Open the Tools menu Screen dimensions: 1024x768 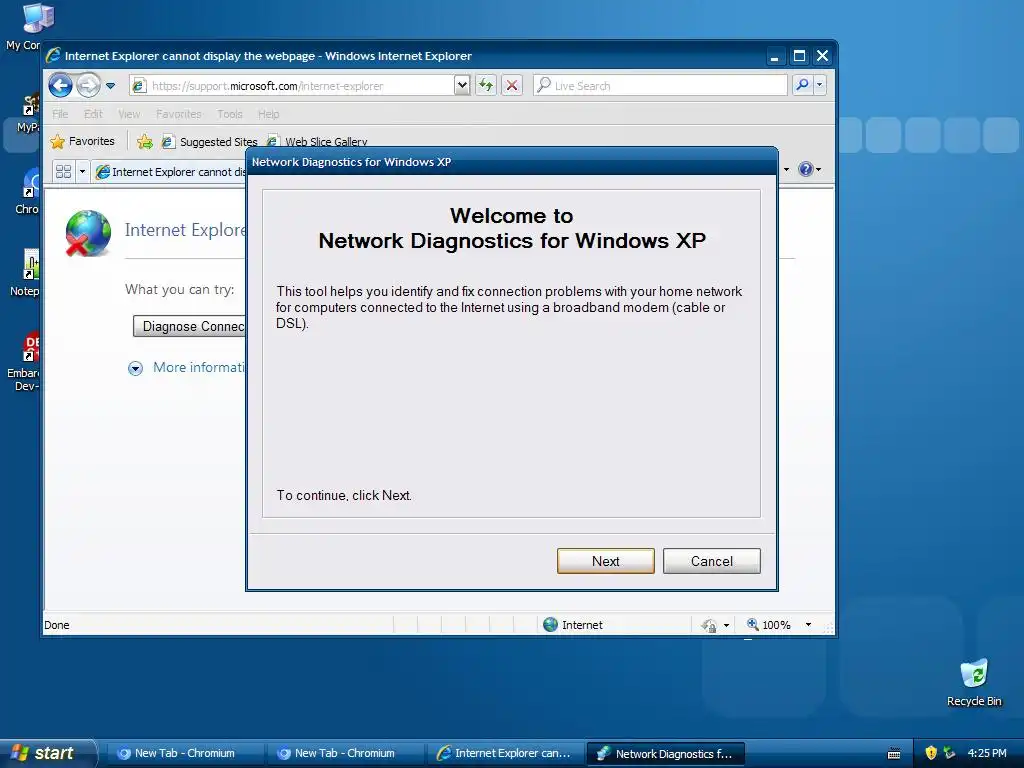tap(230, 114)
